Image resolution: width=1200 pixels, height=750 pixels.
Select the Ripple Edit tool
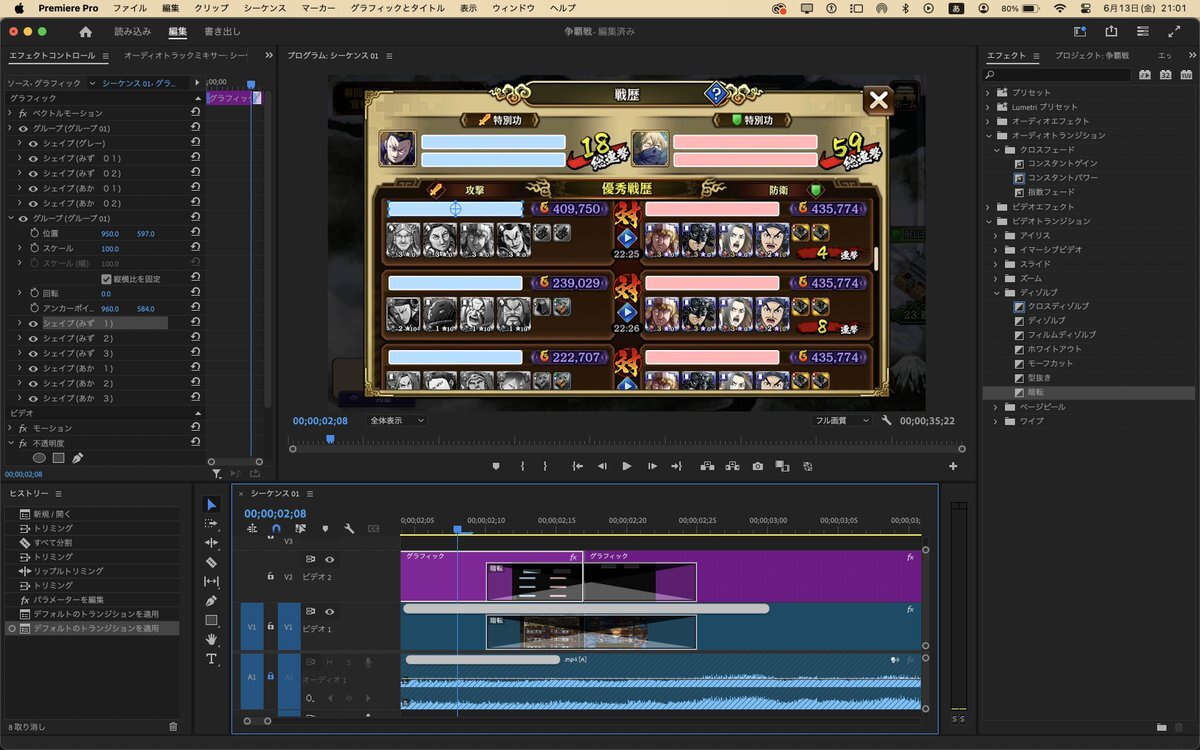pyautogui.click(x=211, y=543)
